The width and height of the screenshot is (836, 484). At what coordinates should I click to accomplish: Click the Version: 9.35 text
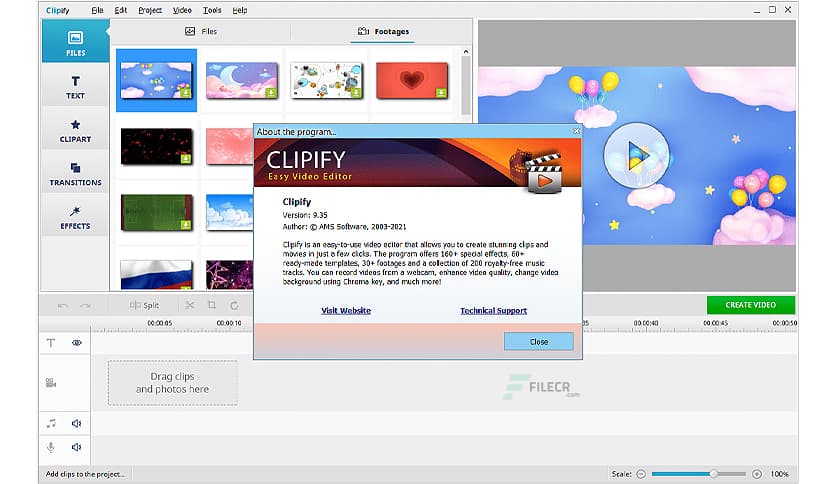pyautogui.click(x=305, y=215)
